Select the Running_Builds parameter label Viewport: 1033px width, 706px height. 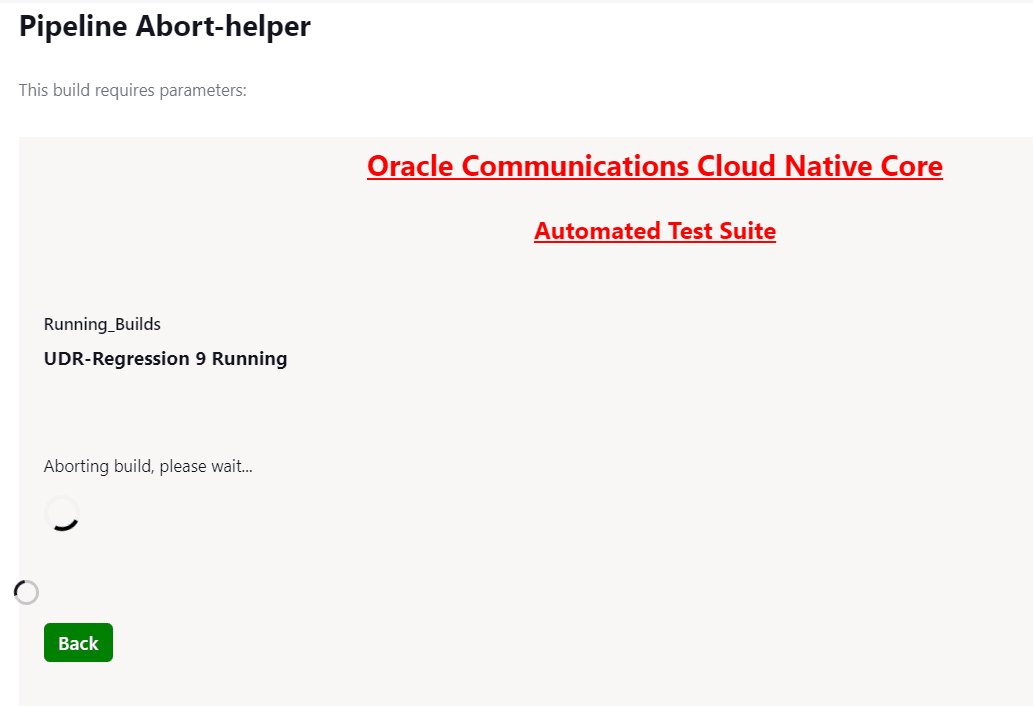(x=102, y=324)
